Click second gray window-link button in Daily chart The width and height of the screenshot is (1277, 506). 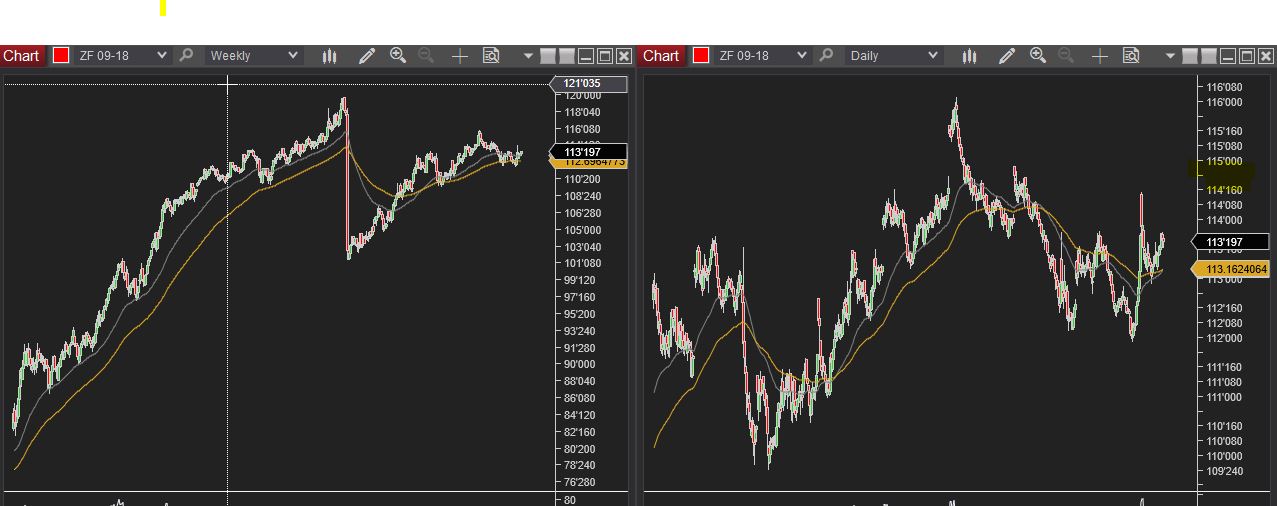click(x=1207, y=56)
